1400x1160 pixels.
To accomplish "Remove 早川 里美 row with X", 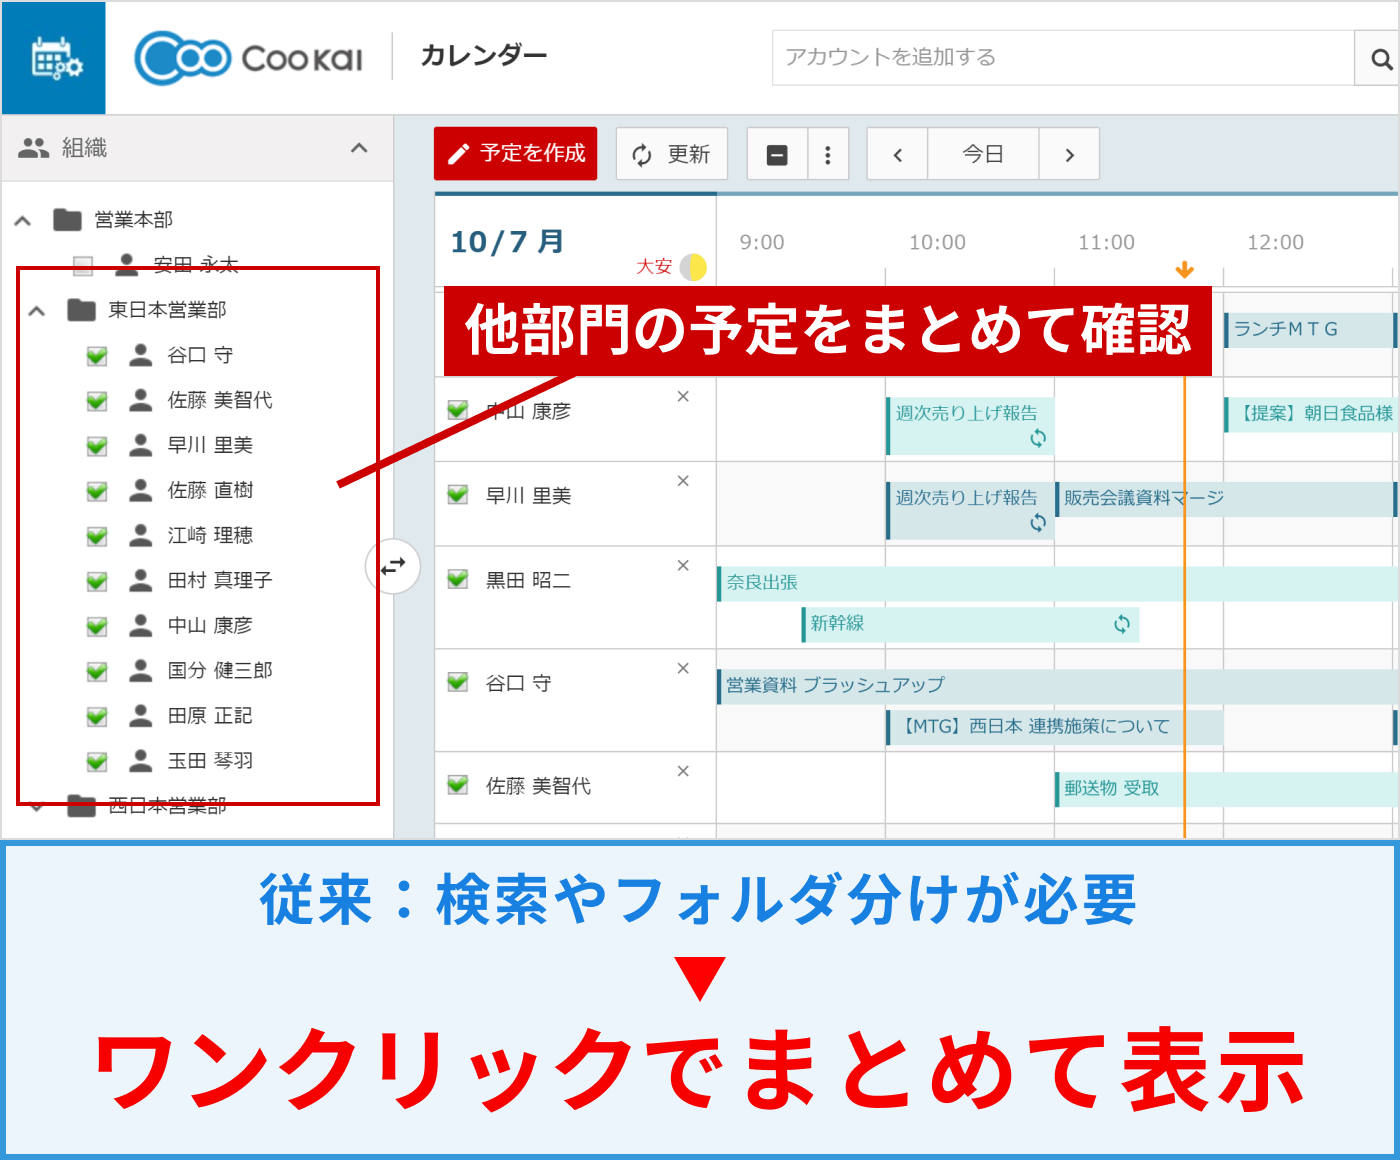I will click(683, 481).
